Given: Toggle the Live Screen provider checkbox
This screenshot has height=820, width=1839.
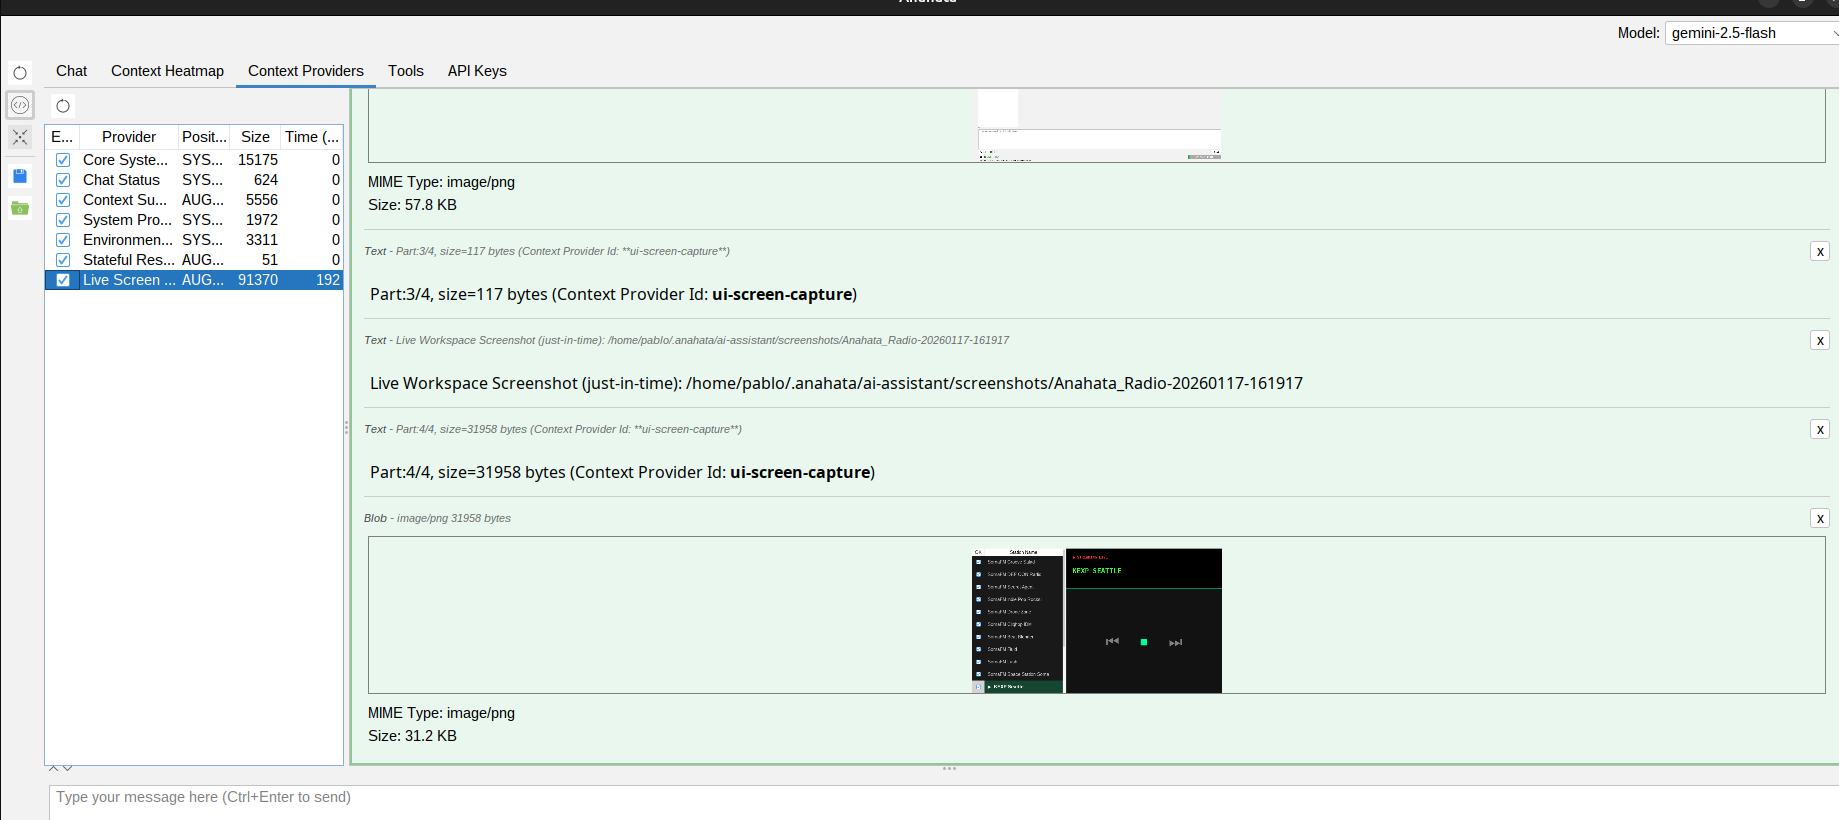Looking at the screenshot, I should pos(63,280).
